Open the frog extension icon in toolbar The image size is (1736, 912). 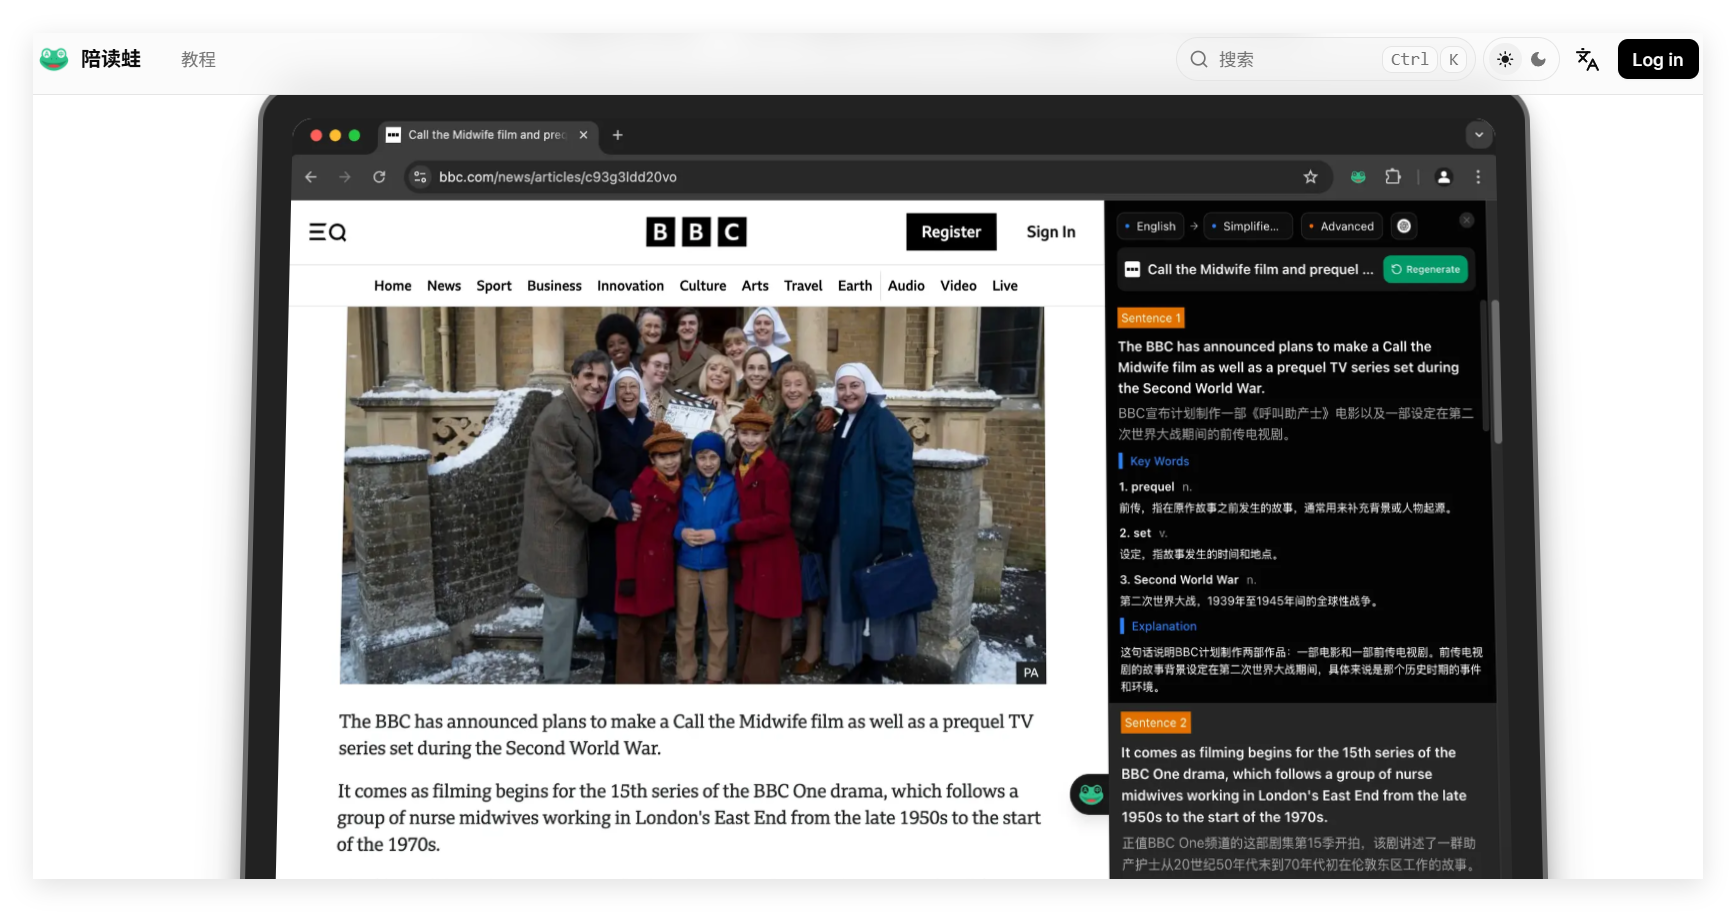tap(1358, 177)
